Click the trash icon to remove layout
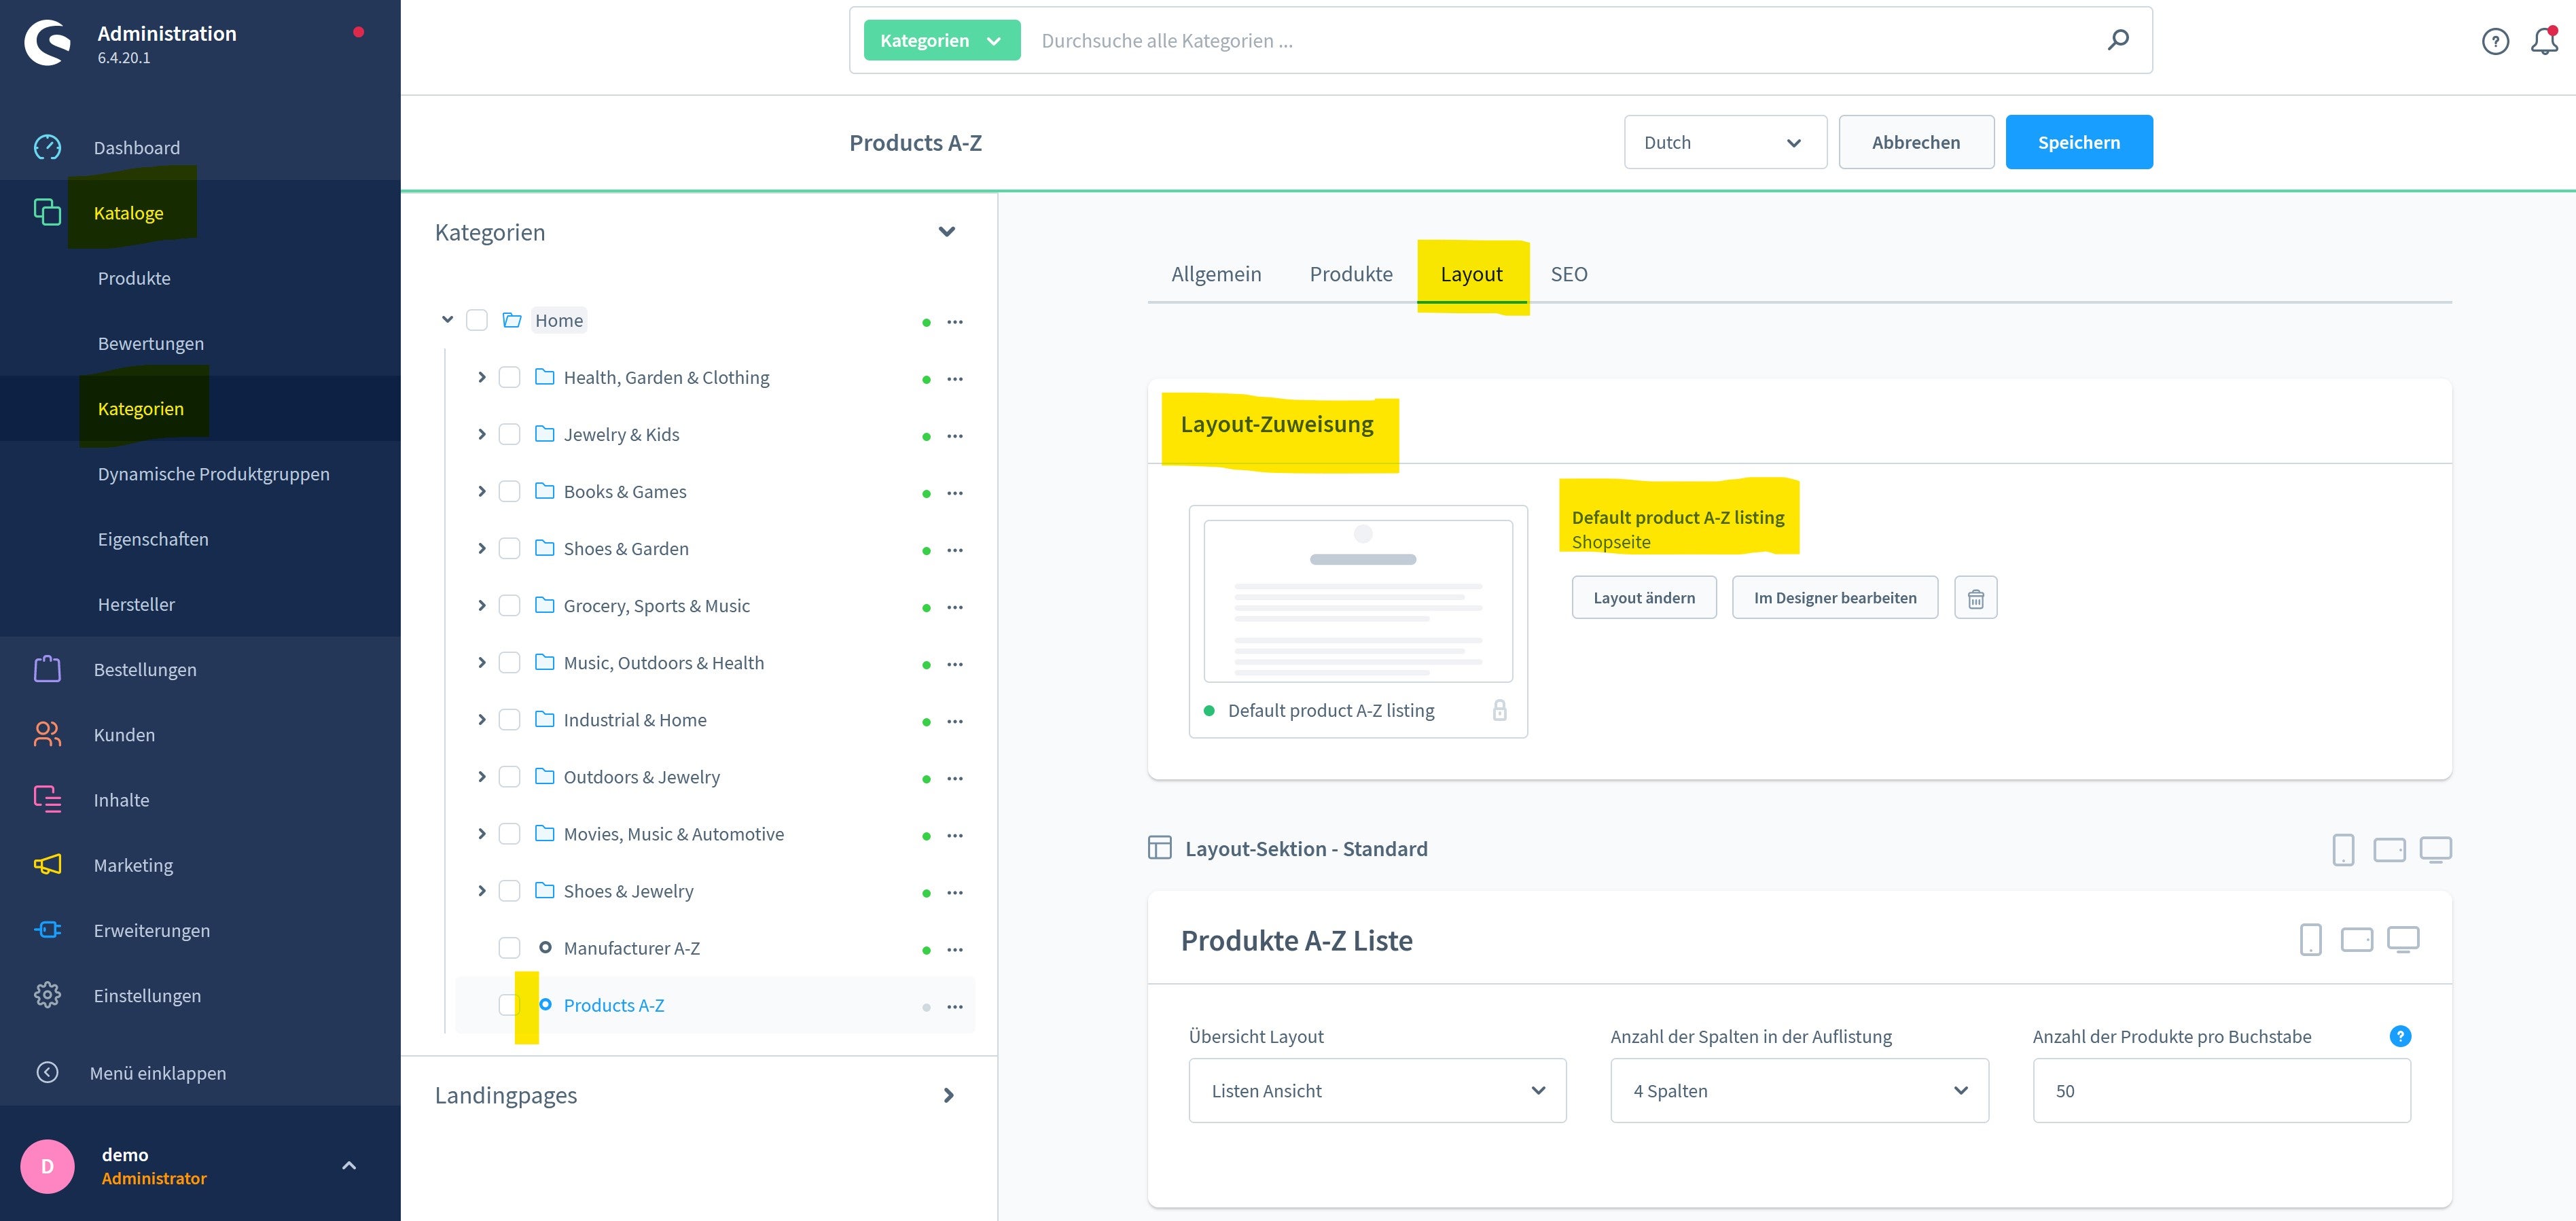2576x1221 pixels. 1975,598
